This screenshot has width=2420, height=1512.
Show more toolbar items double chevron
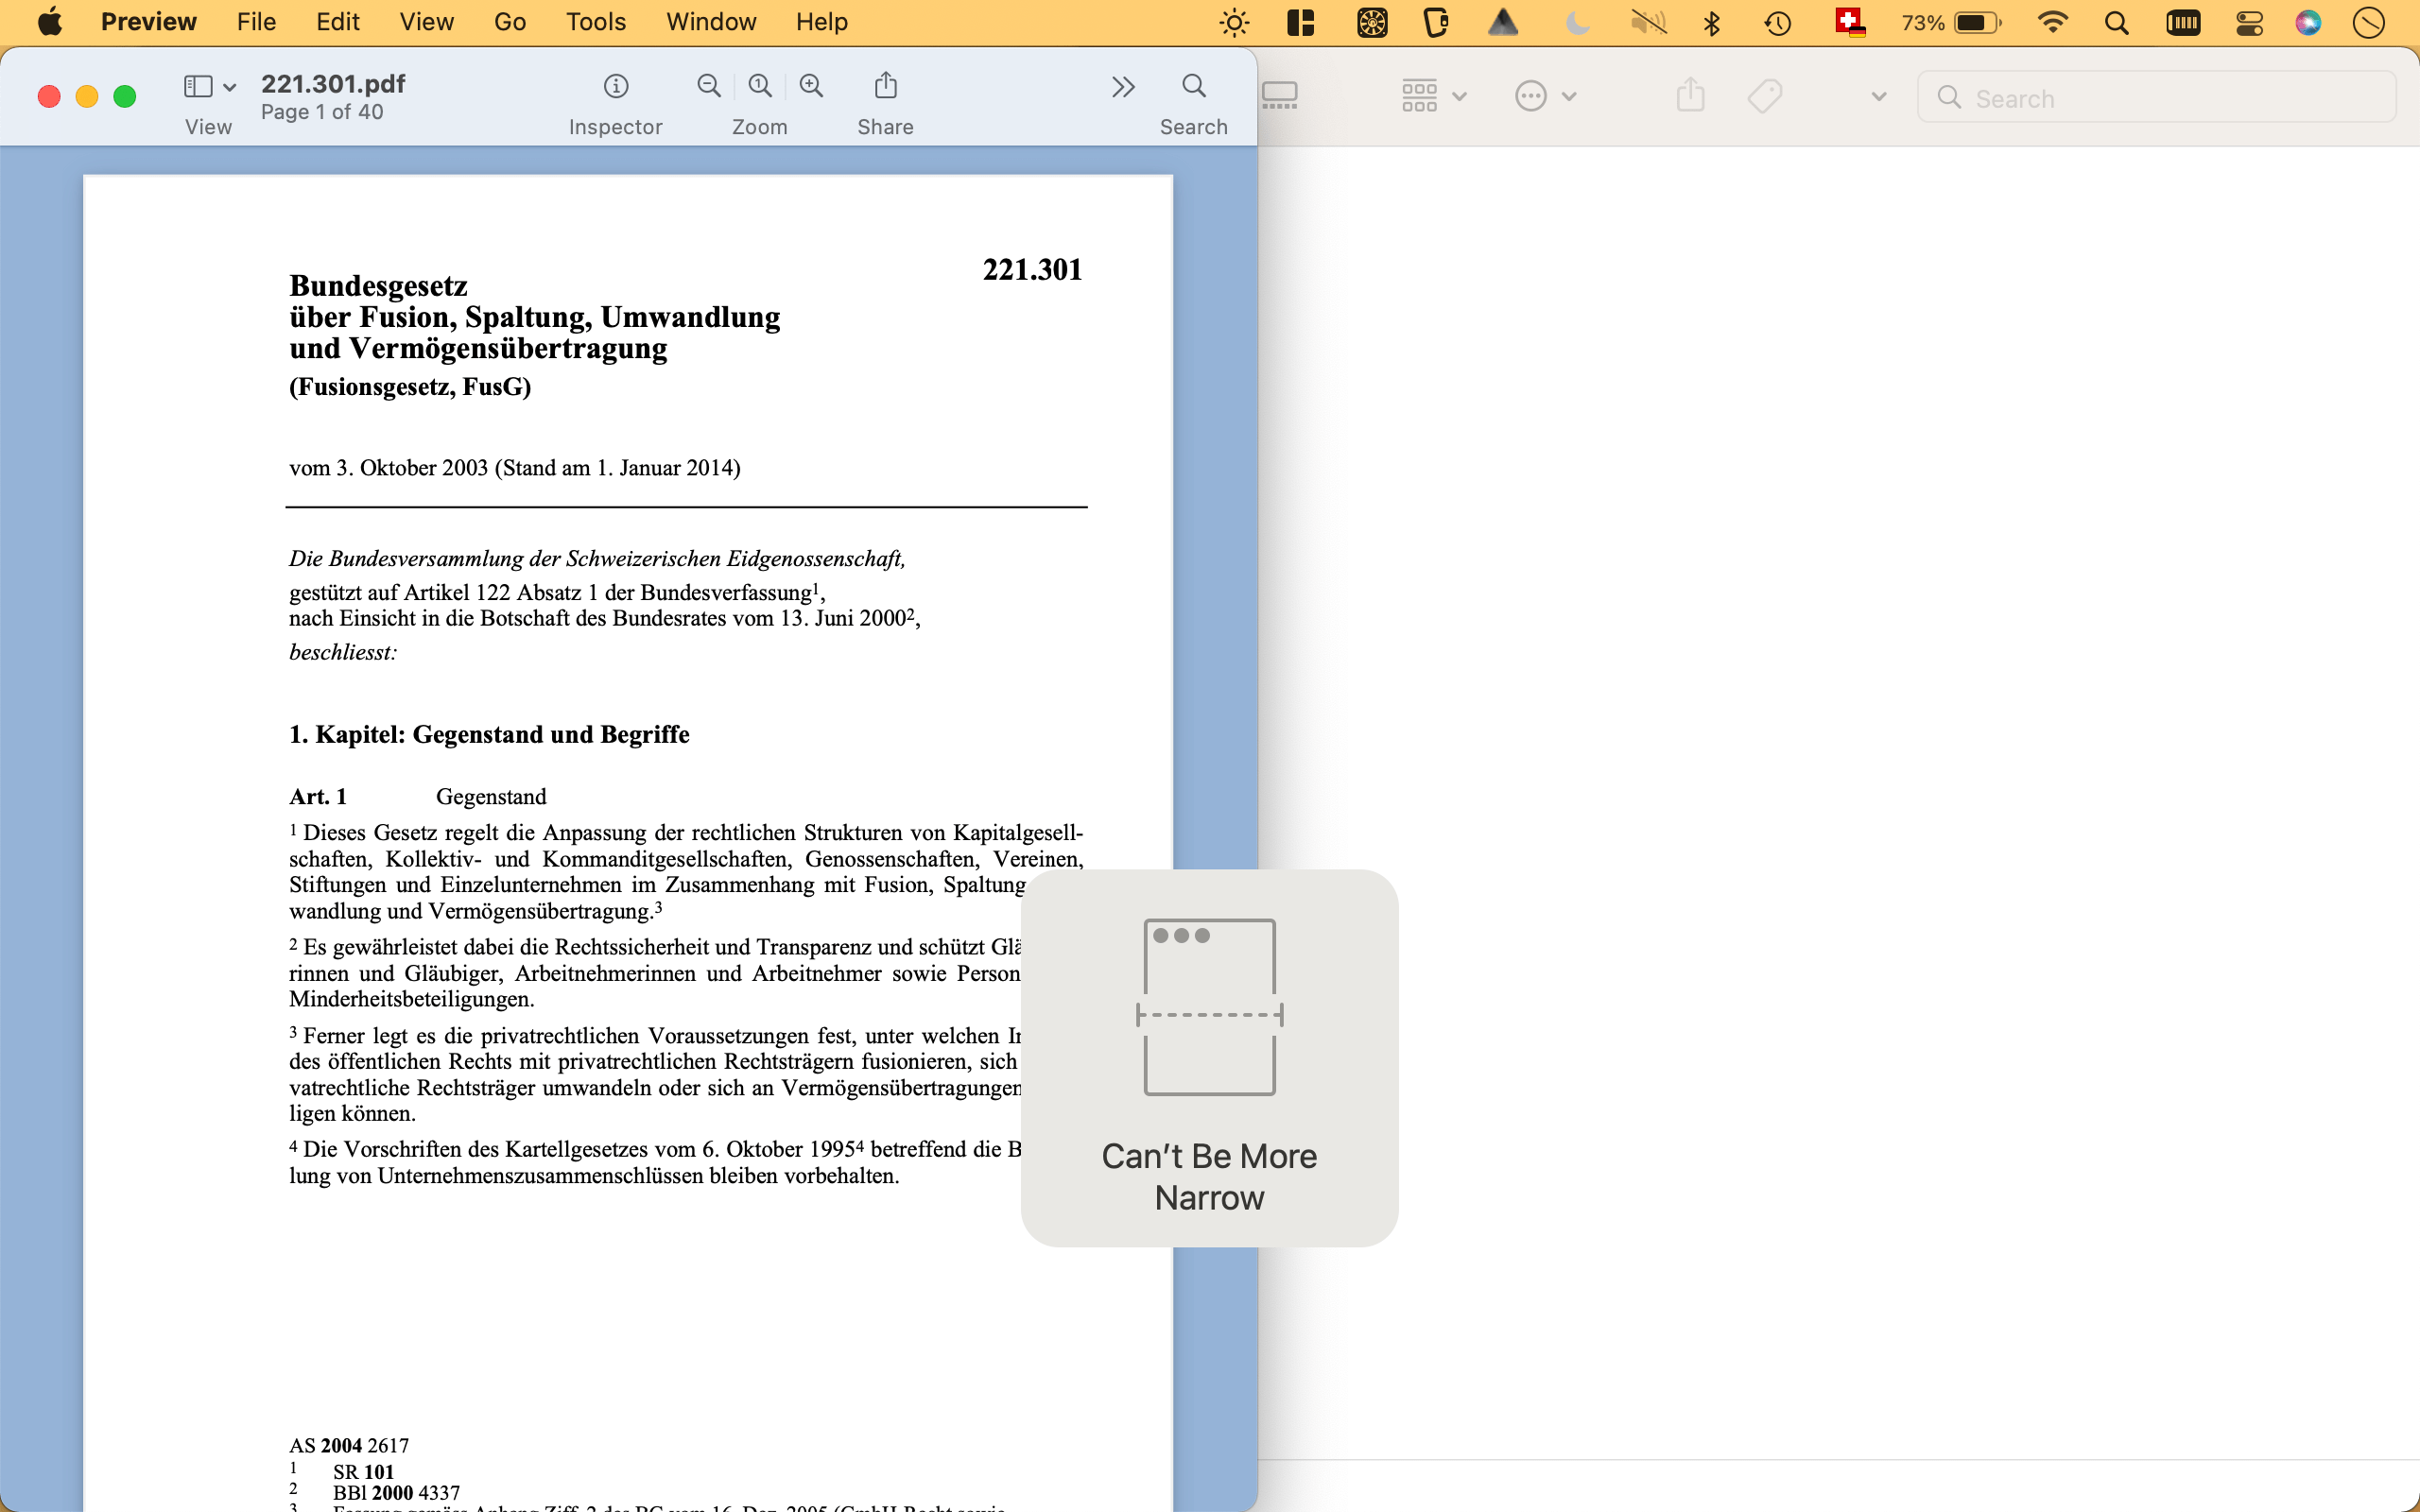pos(1123,87)
